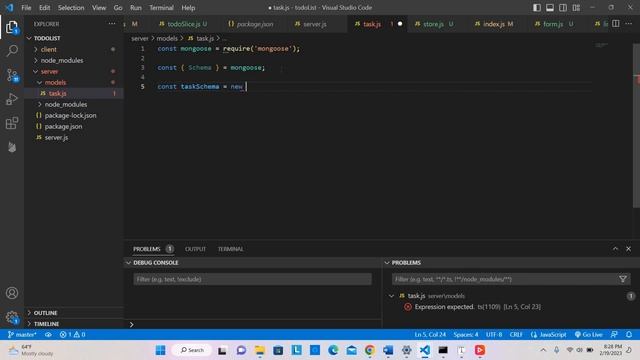The image size is (640, 360).
Task: Click the Spaces: 4 indentation setting
Action: coord(465,334)
